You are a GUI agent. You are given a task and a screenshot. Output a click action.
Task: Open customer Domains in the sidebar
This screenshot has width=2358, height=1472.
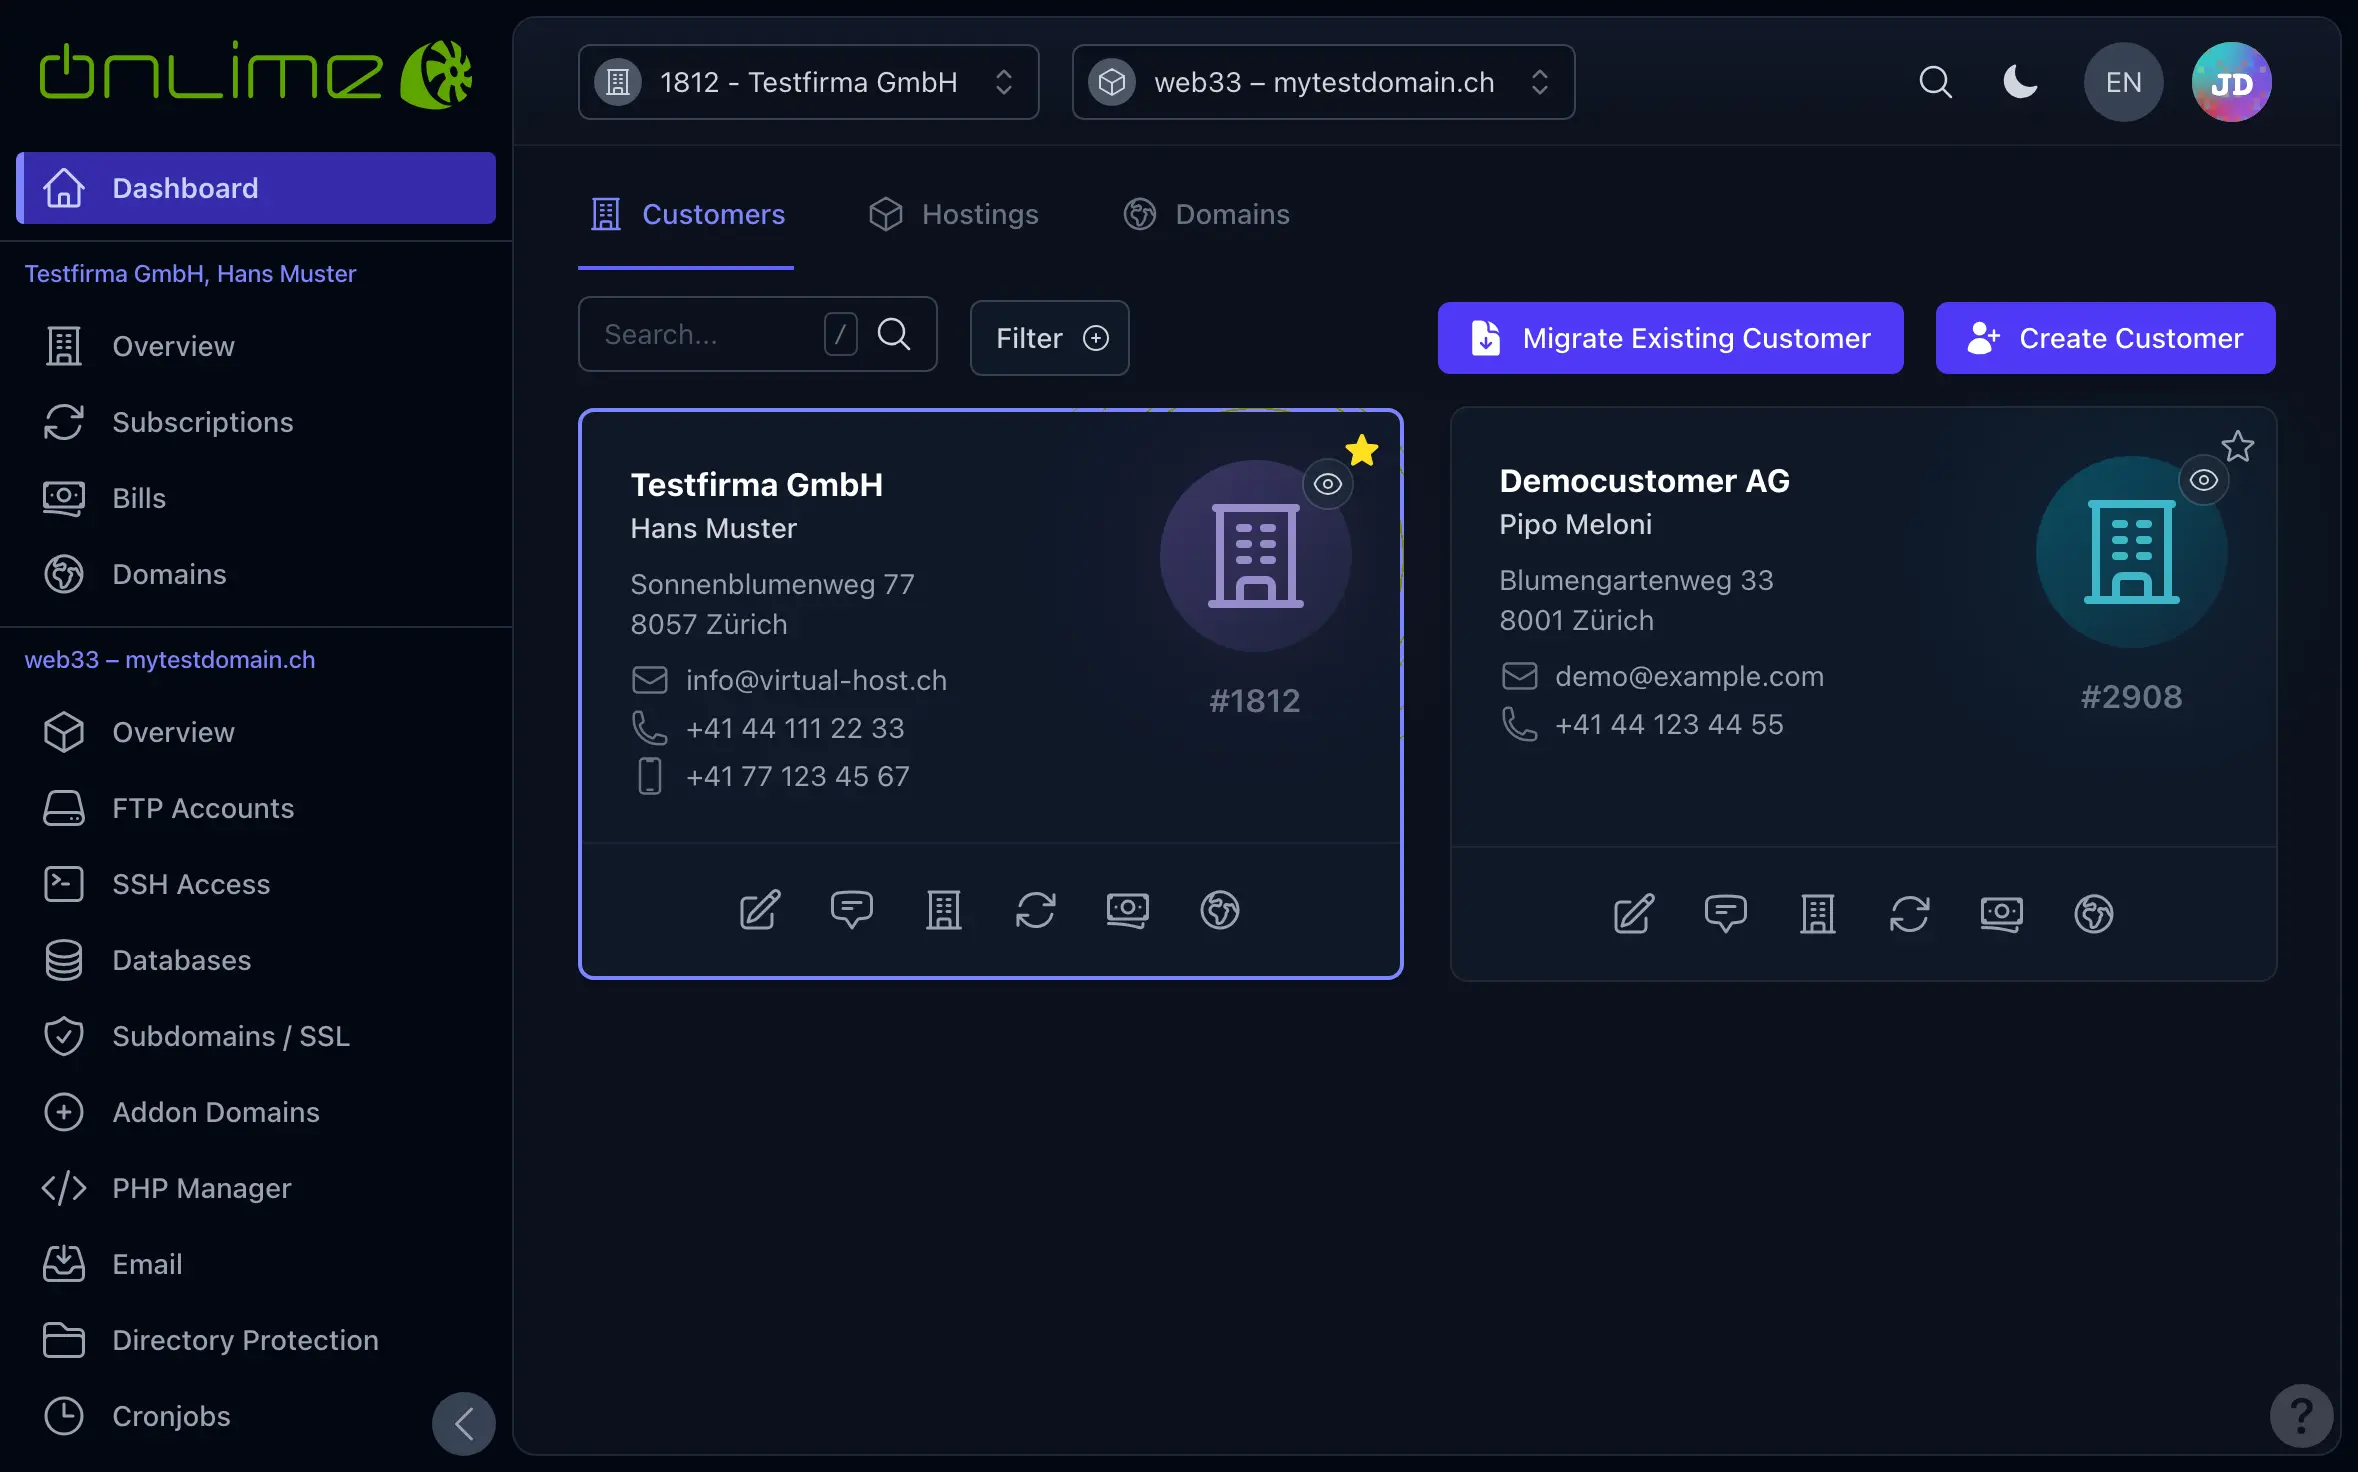click(x=256, y=574)
